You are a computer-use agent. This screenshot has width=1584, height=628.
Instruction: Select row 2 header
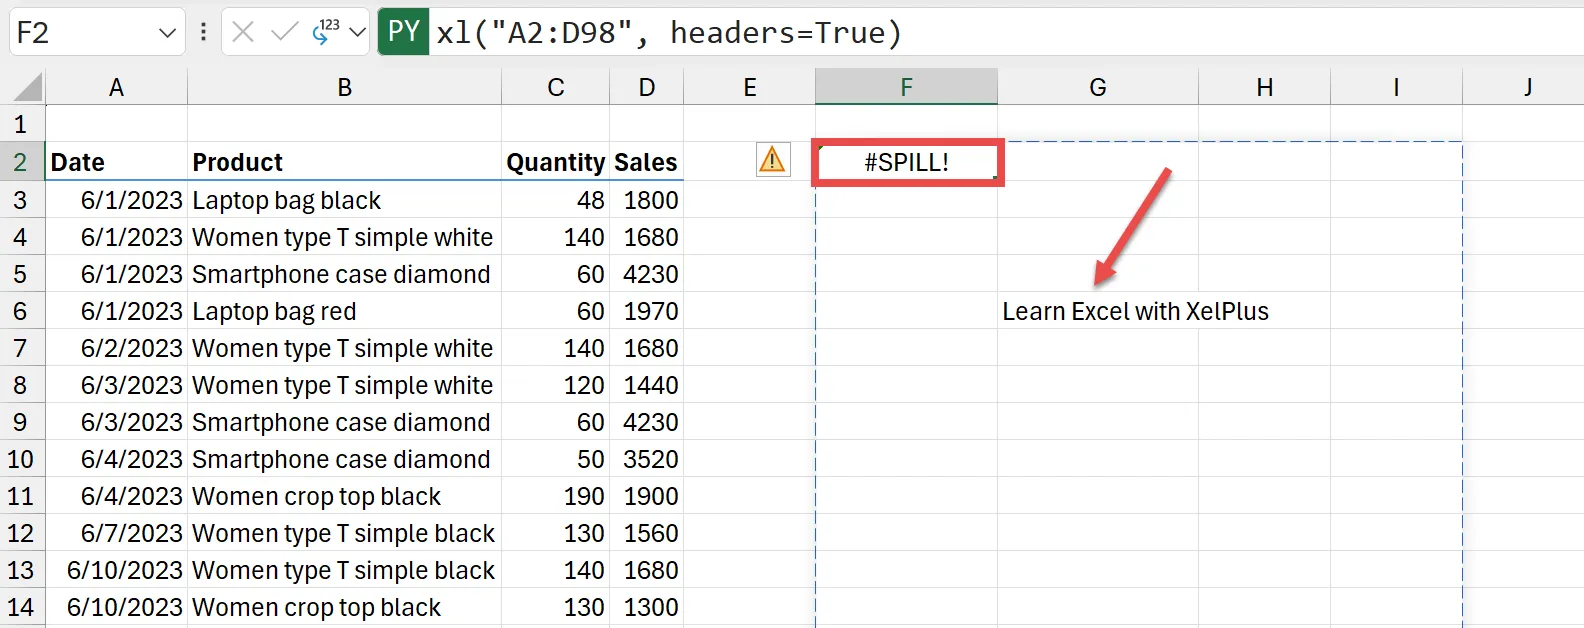coord(21,162)
